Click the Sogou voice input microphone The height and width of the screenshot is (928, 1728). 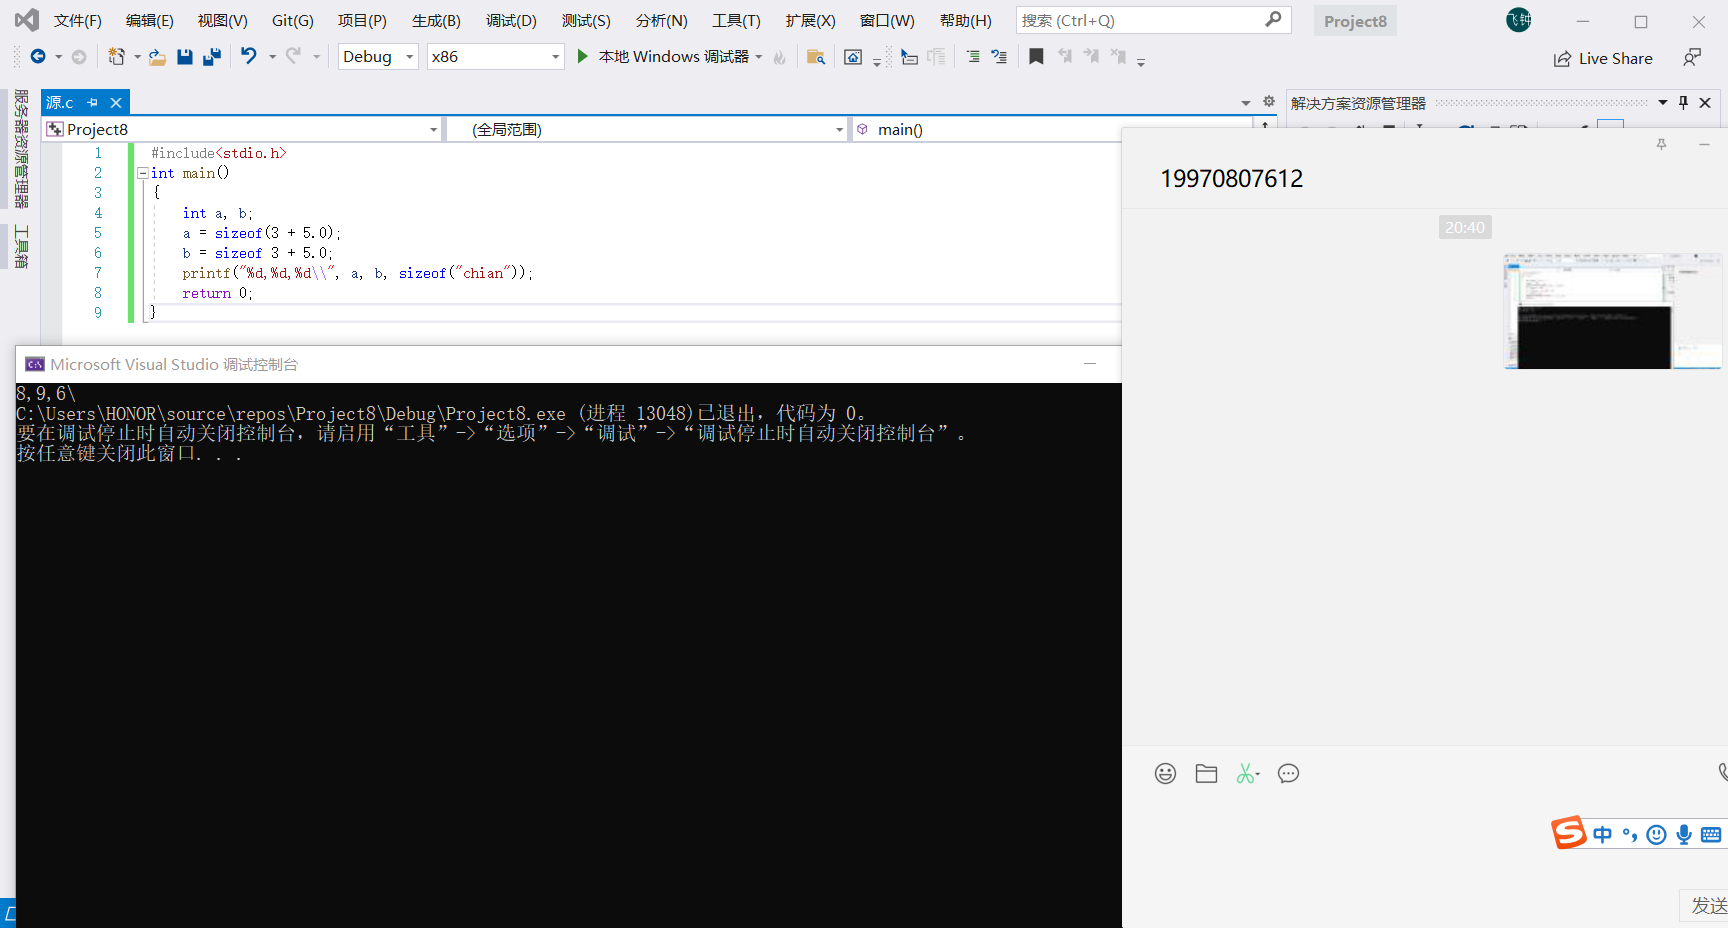(x=1684, y=835)
